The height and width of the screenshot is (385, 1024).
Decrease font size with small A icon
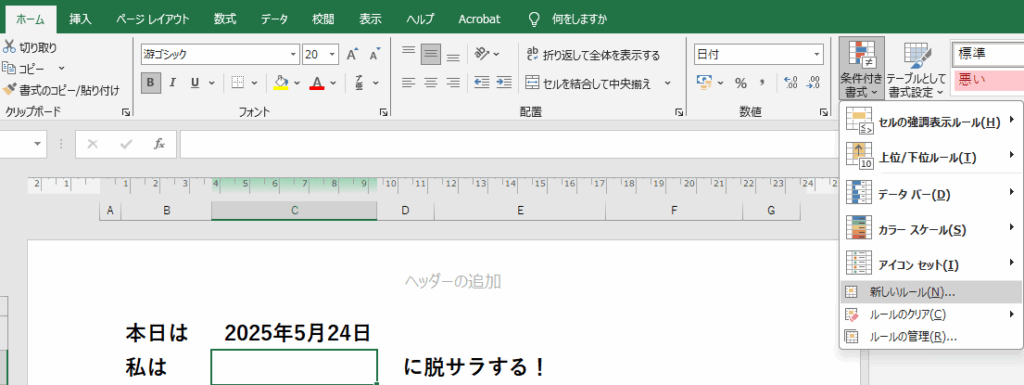click(374, 54)
